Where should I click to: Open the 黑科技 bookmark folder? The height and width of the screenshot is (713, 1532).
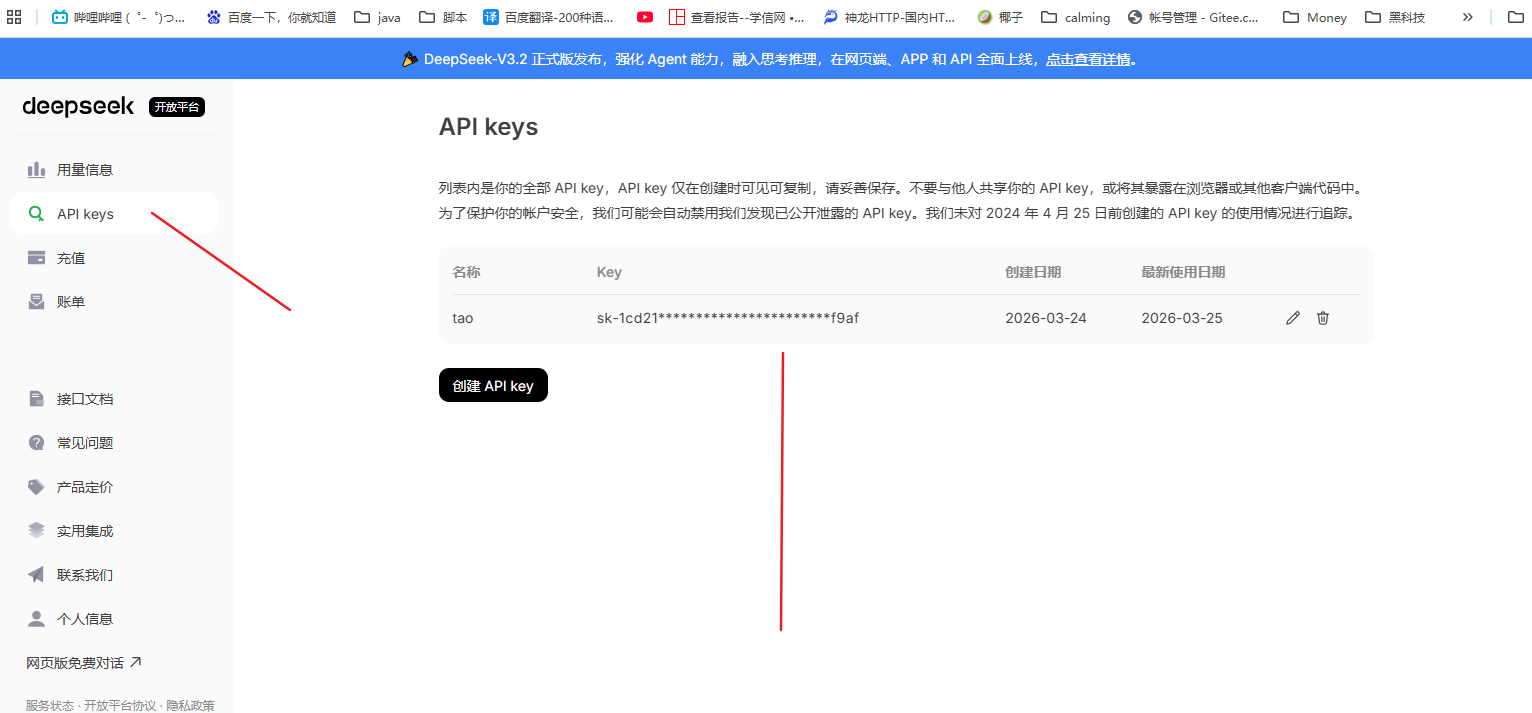point(1394,17)
